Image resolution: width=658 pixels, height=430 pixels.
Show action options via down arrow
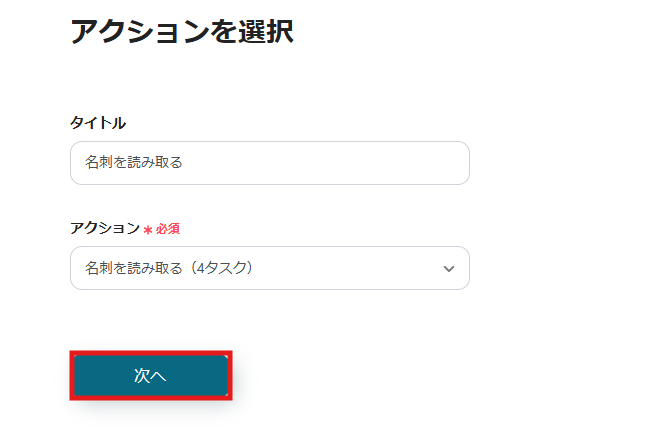[x=449, y=268]
